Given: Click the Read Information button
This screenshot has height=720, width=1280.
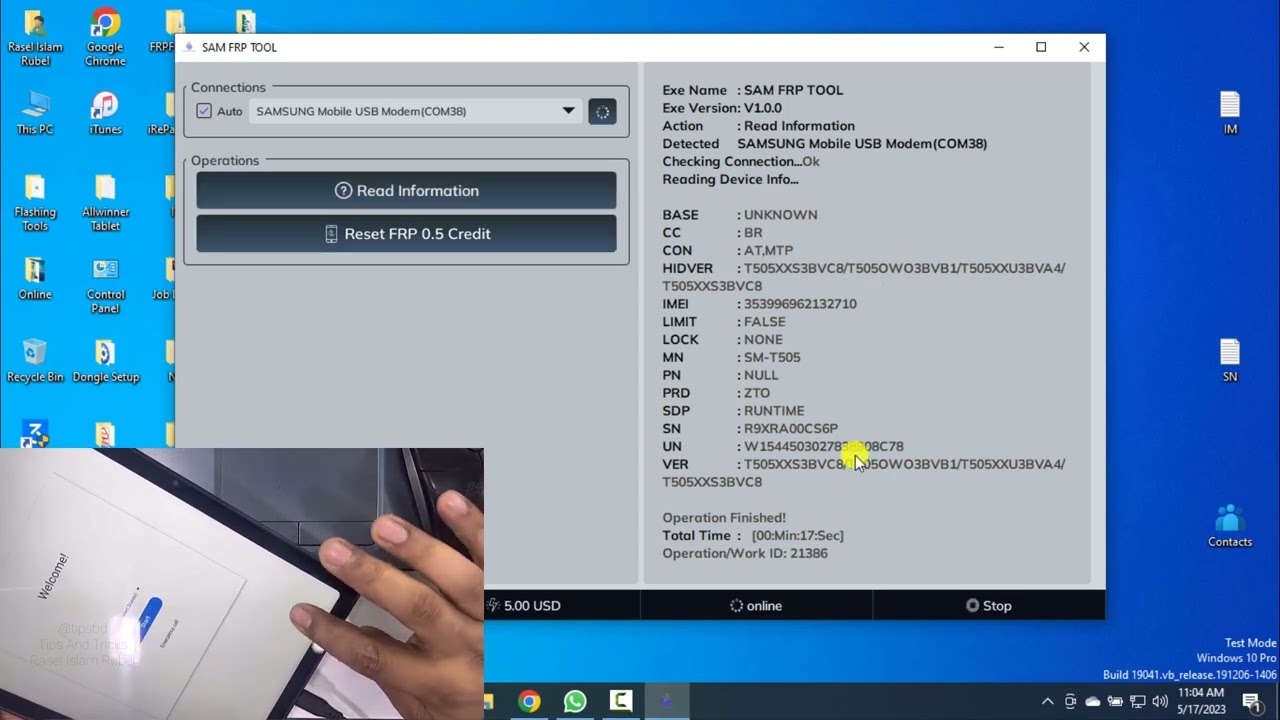Looking at the screenshot, I should tap(406, 190).
